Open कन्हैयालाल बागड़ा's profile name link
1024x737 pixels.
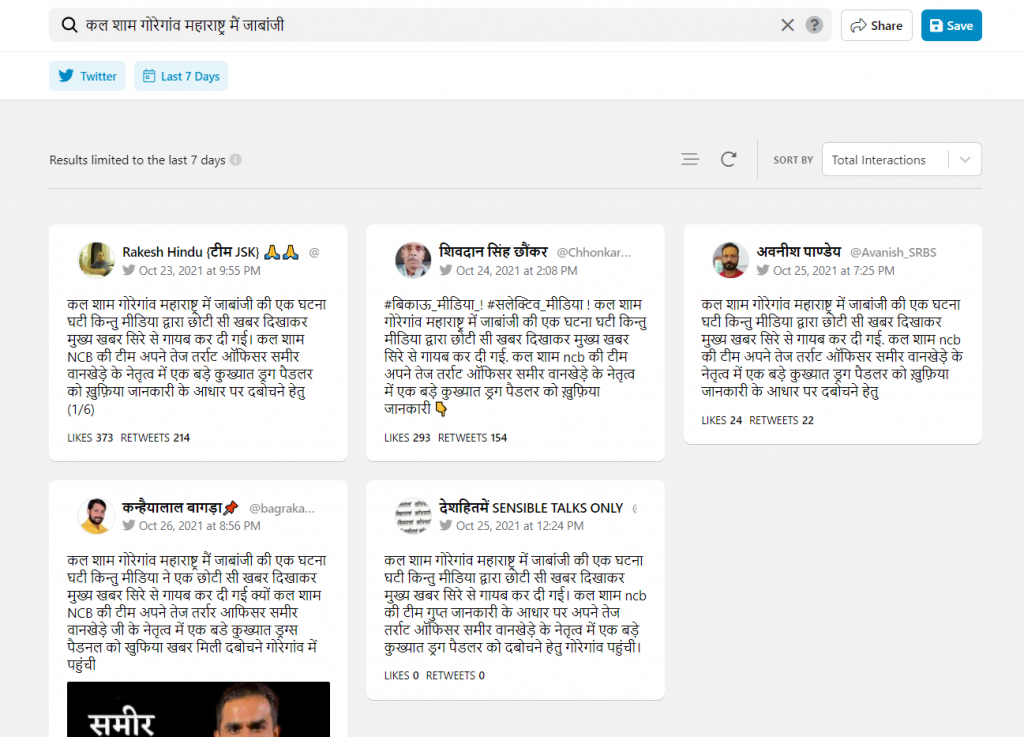[x=180, y=507]
